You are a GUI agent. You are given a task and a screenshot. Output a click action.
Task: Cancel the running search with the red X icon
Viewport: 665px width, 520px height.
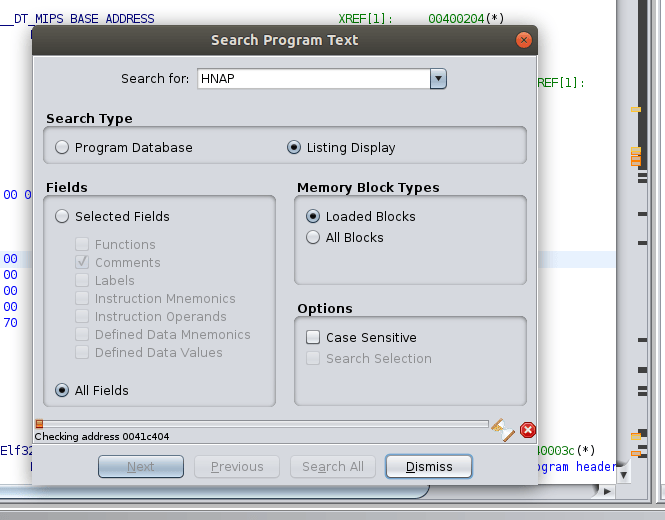coord(528,430)
